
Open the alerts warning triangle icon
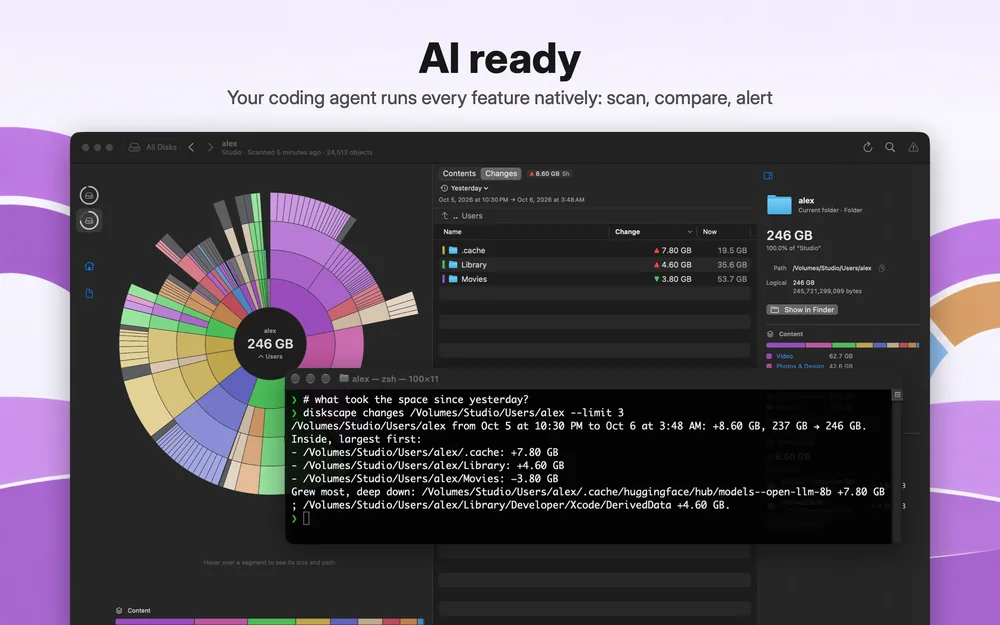click(913, 147)
